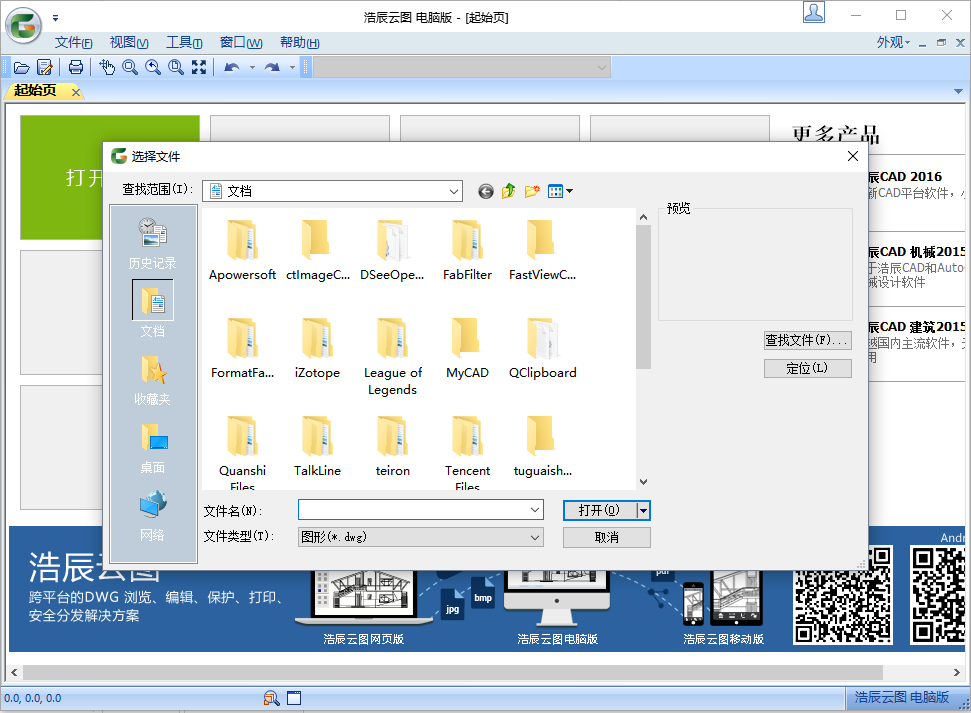Click the go back icon in dialog

tap(486, 191)
